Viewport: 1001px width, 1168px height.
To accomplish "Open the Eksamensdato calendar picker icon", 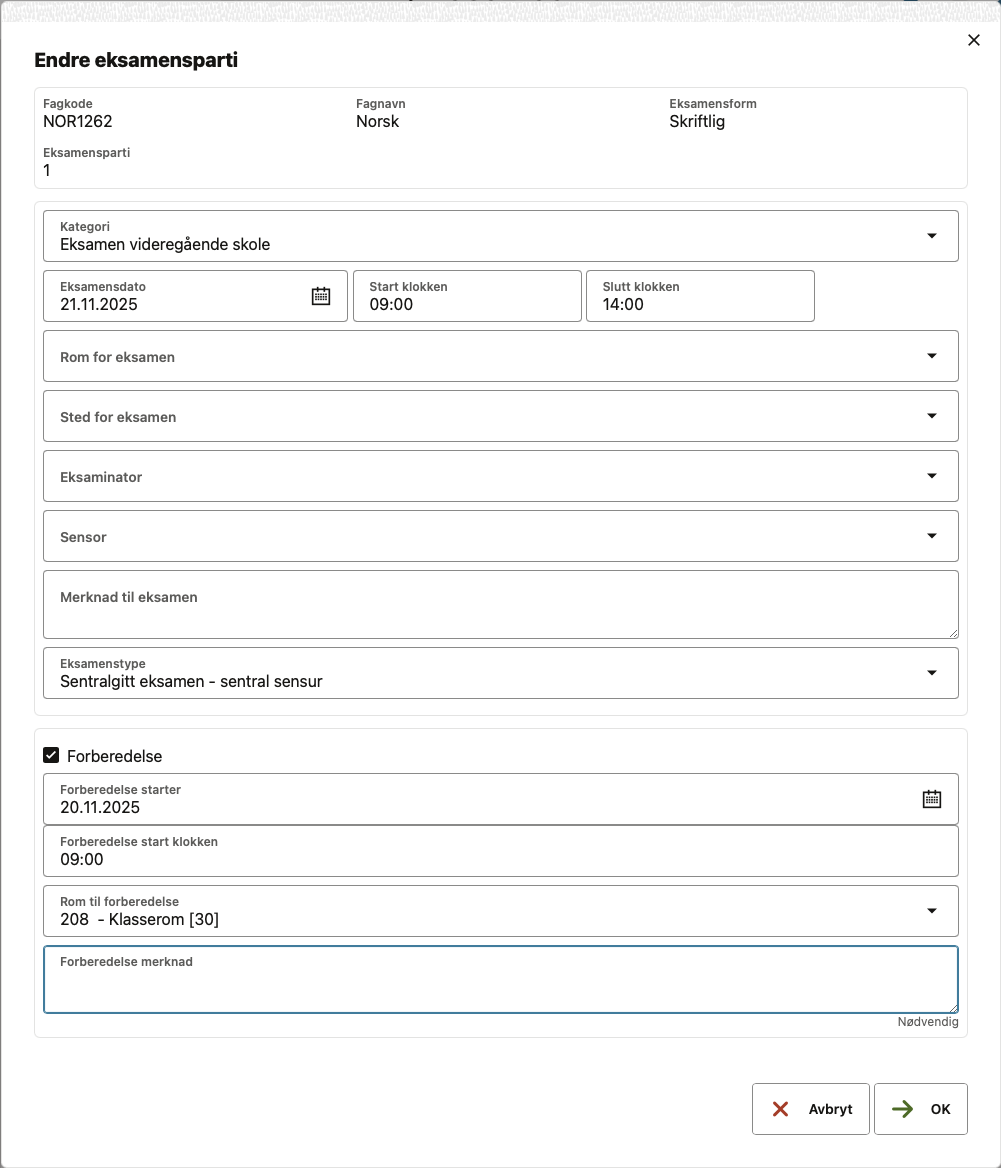I will pos(321,296).
